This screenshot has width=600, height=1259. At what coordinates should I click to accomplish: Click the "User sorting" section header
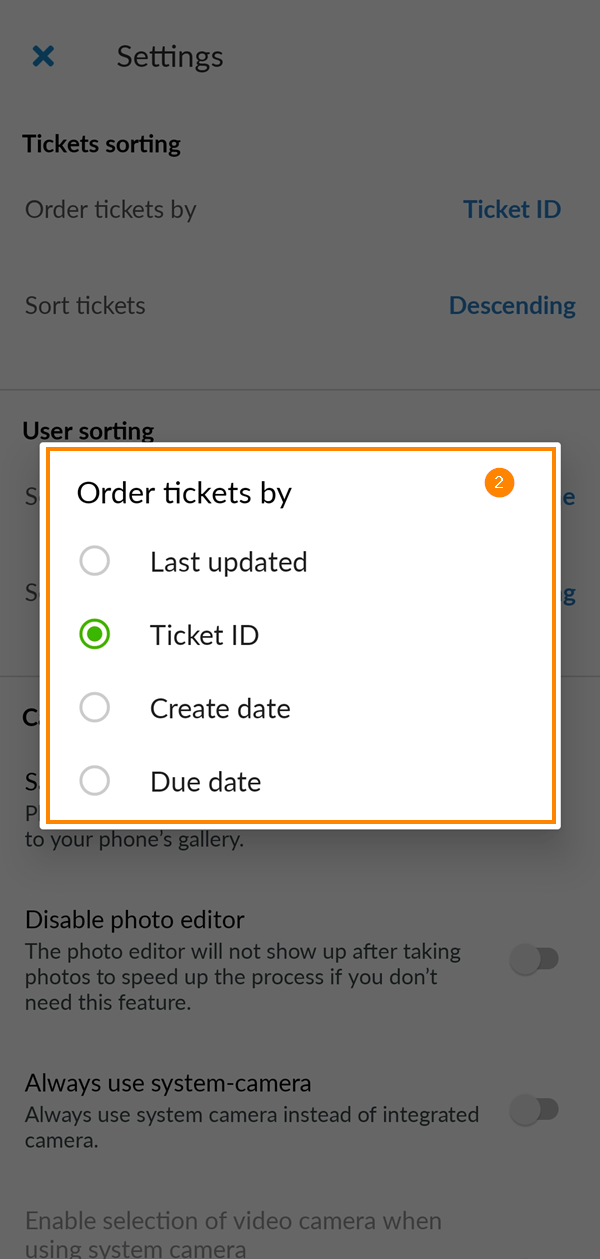pyautogui.click(x=88, y=430)
